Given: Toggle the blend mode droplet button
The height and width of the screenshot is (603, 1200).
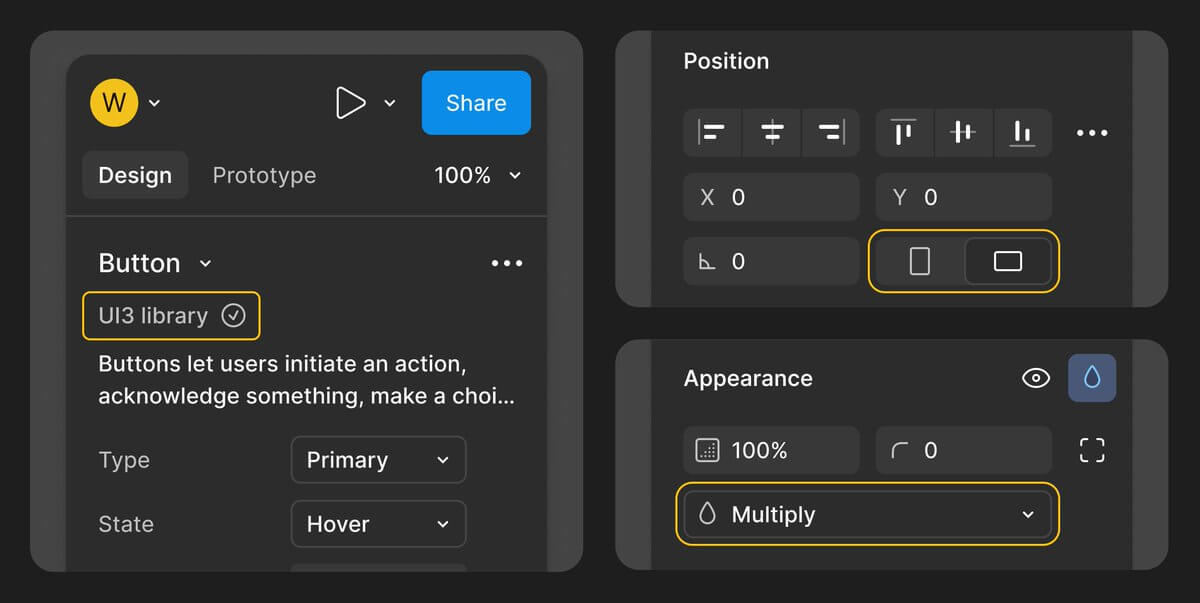Looking at the screenshot, I should pyautogui.click(x=1092, y=378).
